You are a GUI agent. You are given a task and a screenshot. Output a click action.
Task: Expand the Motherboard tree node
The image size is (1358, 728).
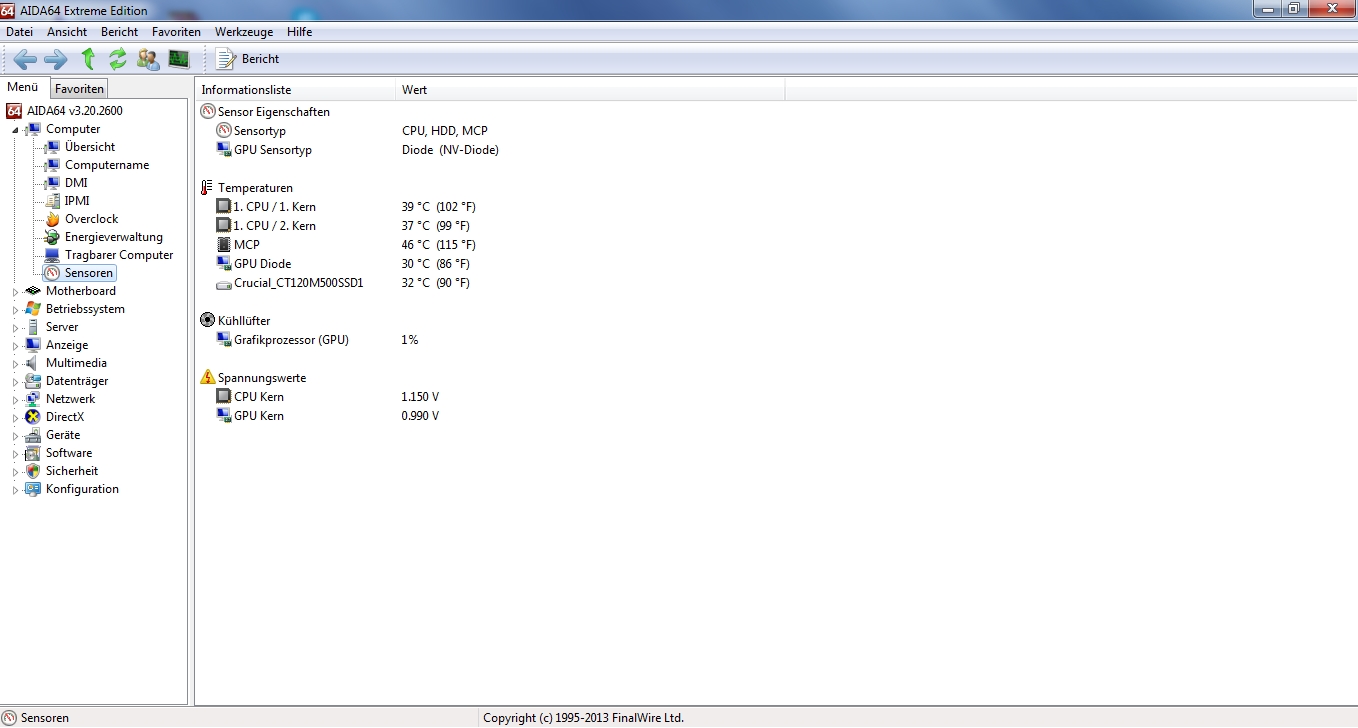[15, 291]
